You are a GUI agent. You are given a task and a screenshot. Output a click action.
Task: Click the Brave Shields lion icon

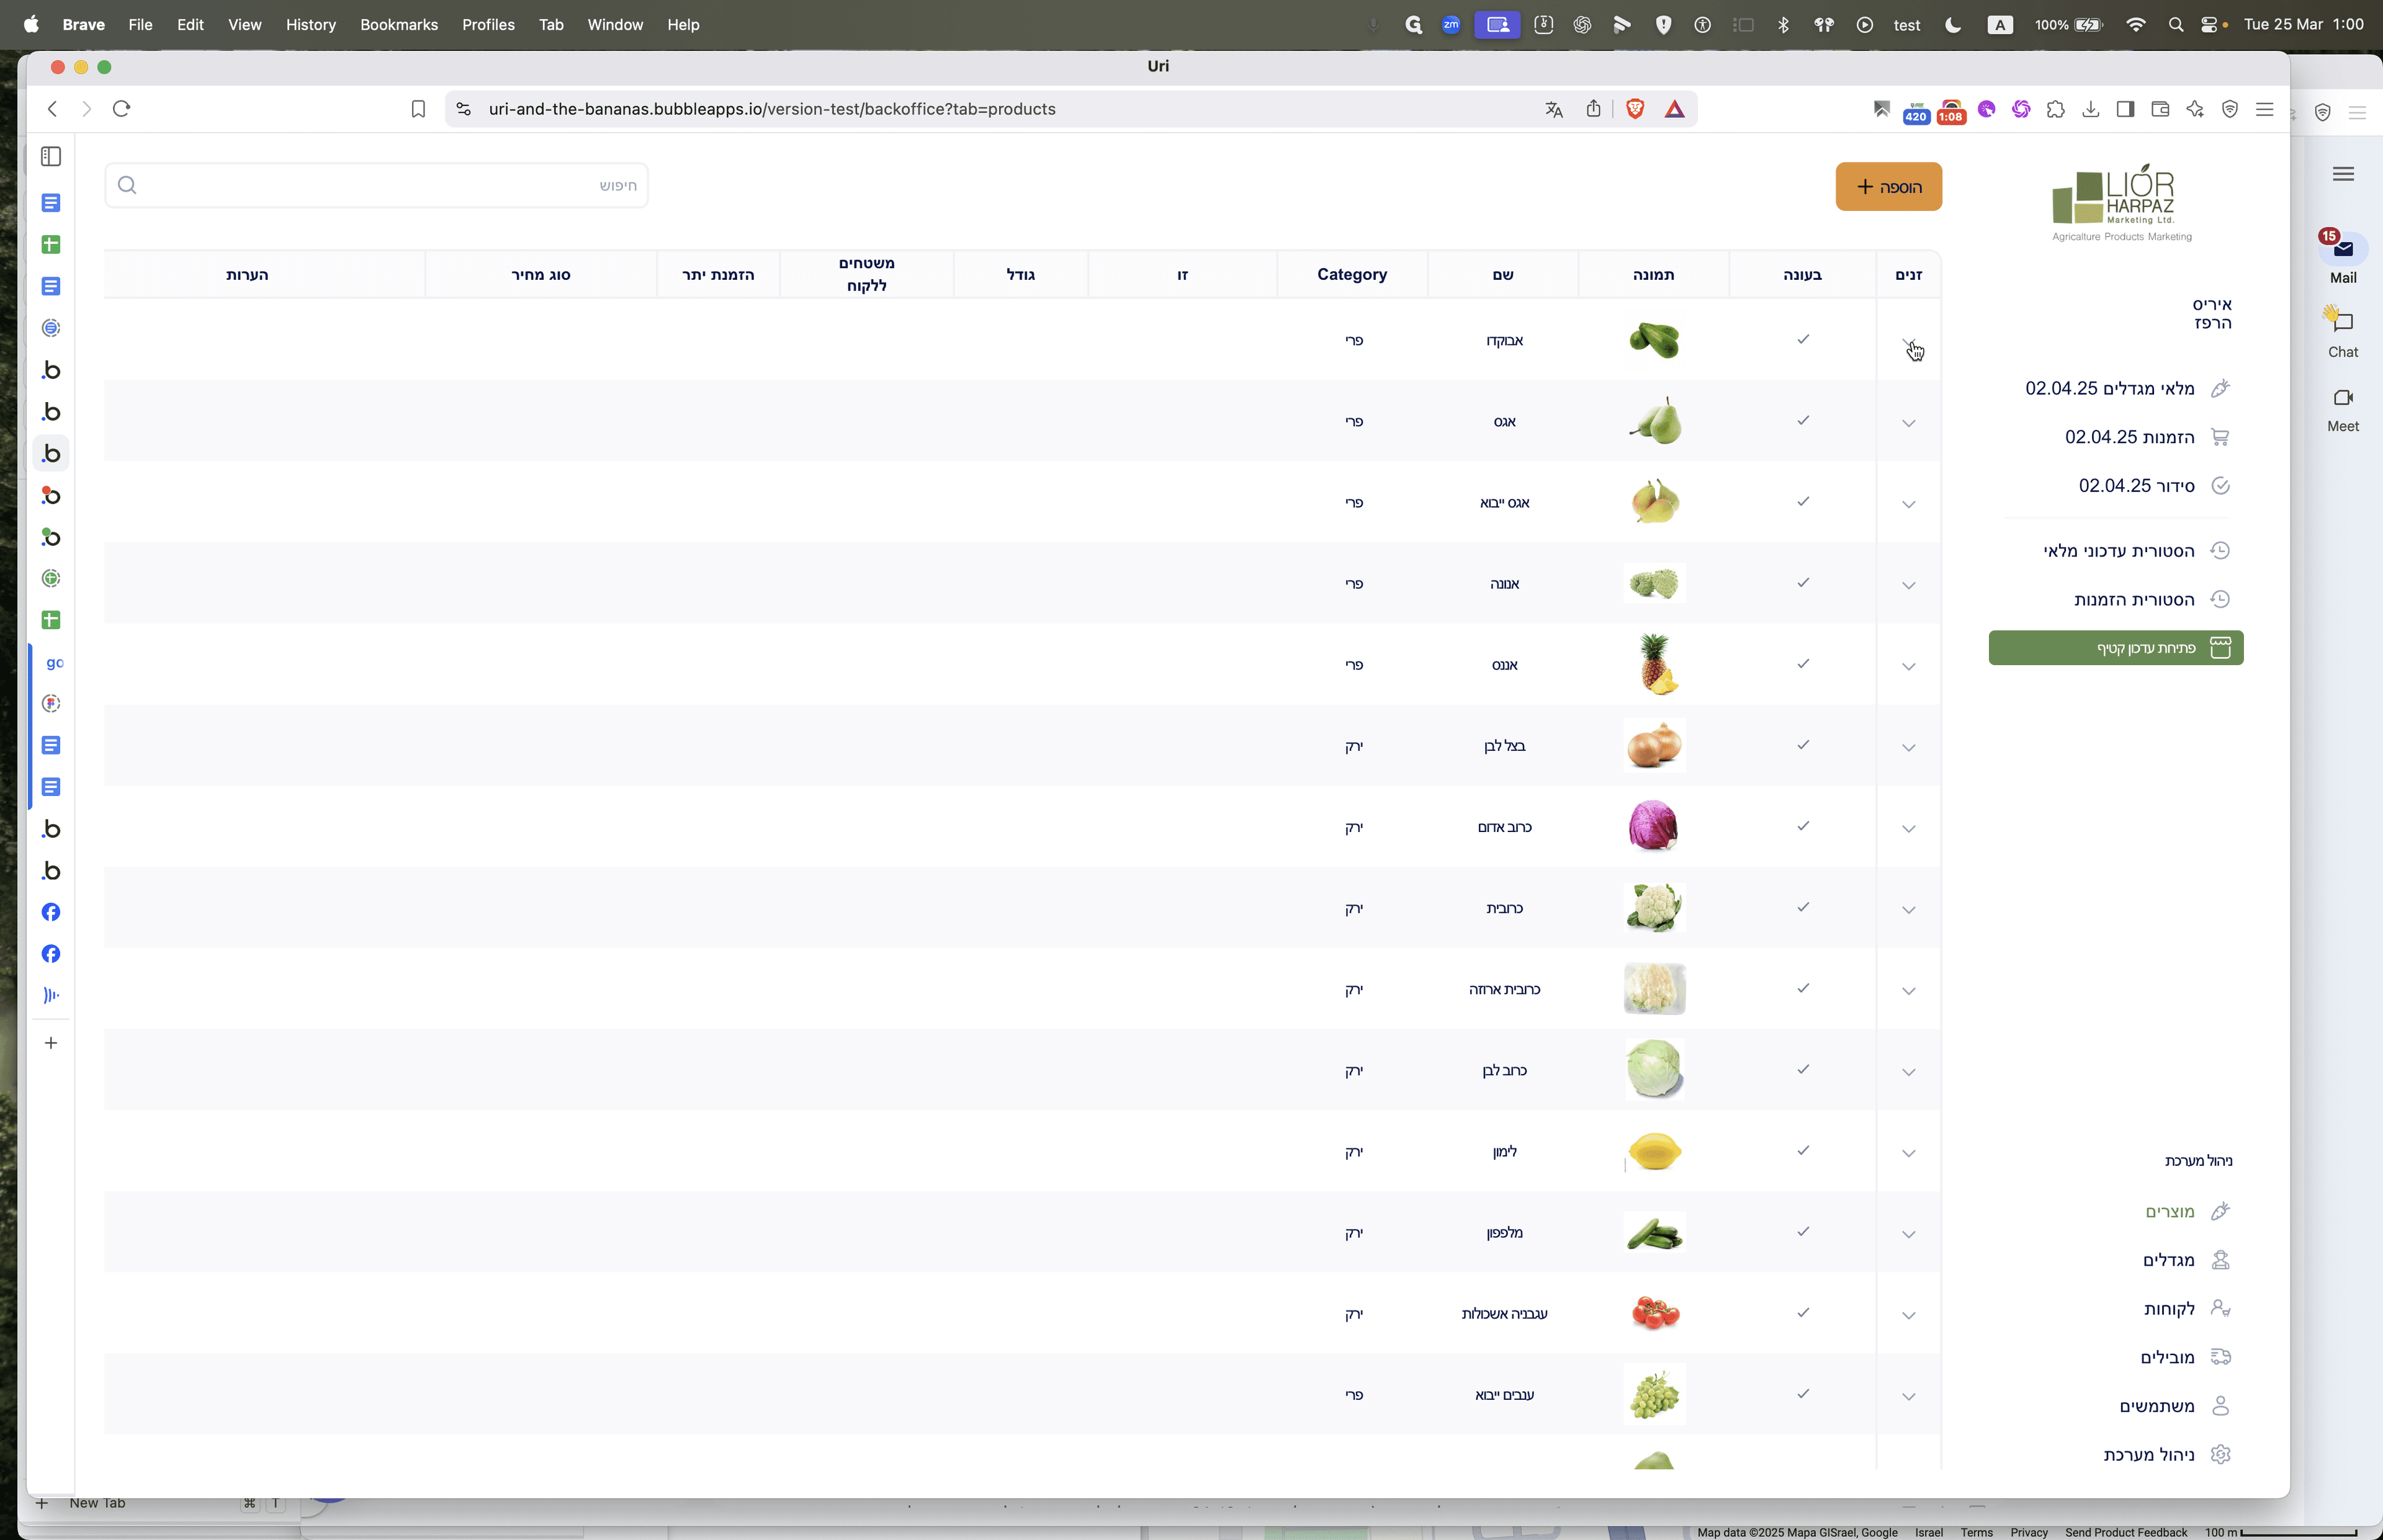tap(1635, 109)
